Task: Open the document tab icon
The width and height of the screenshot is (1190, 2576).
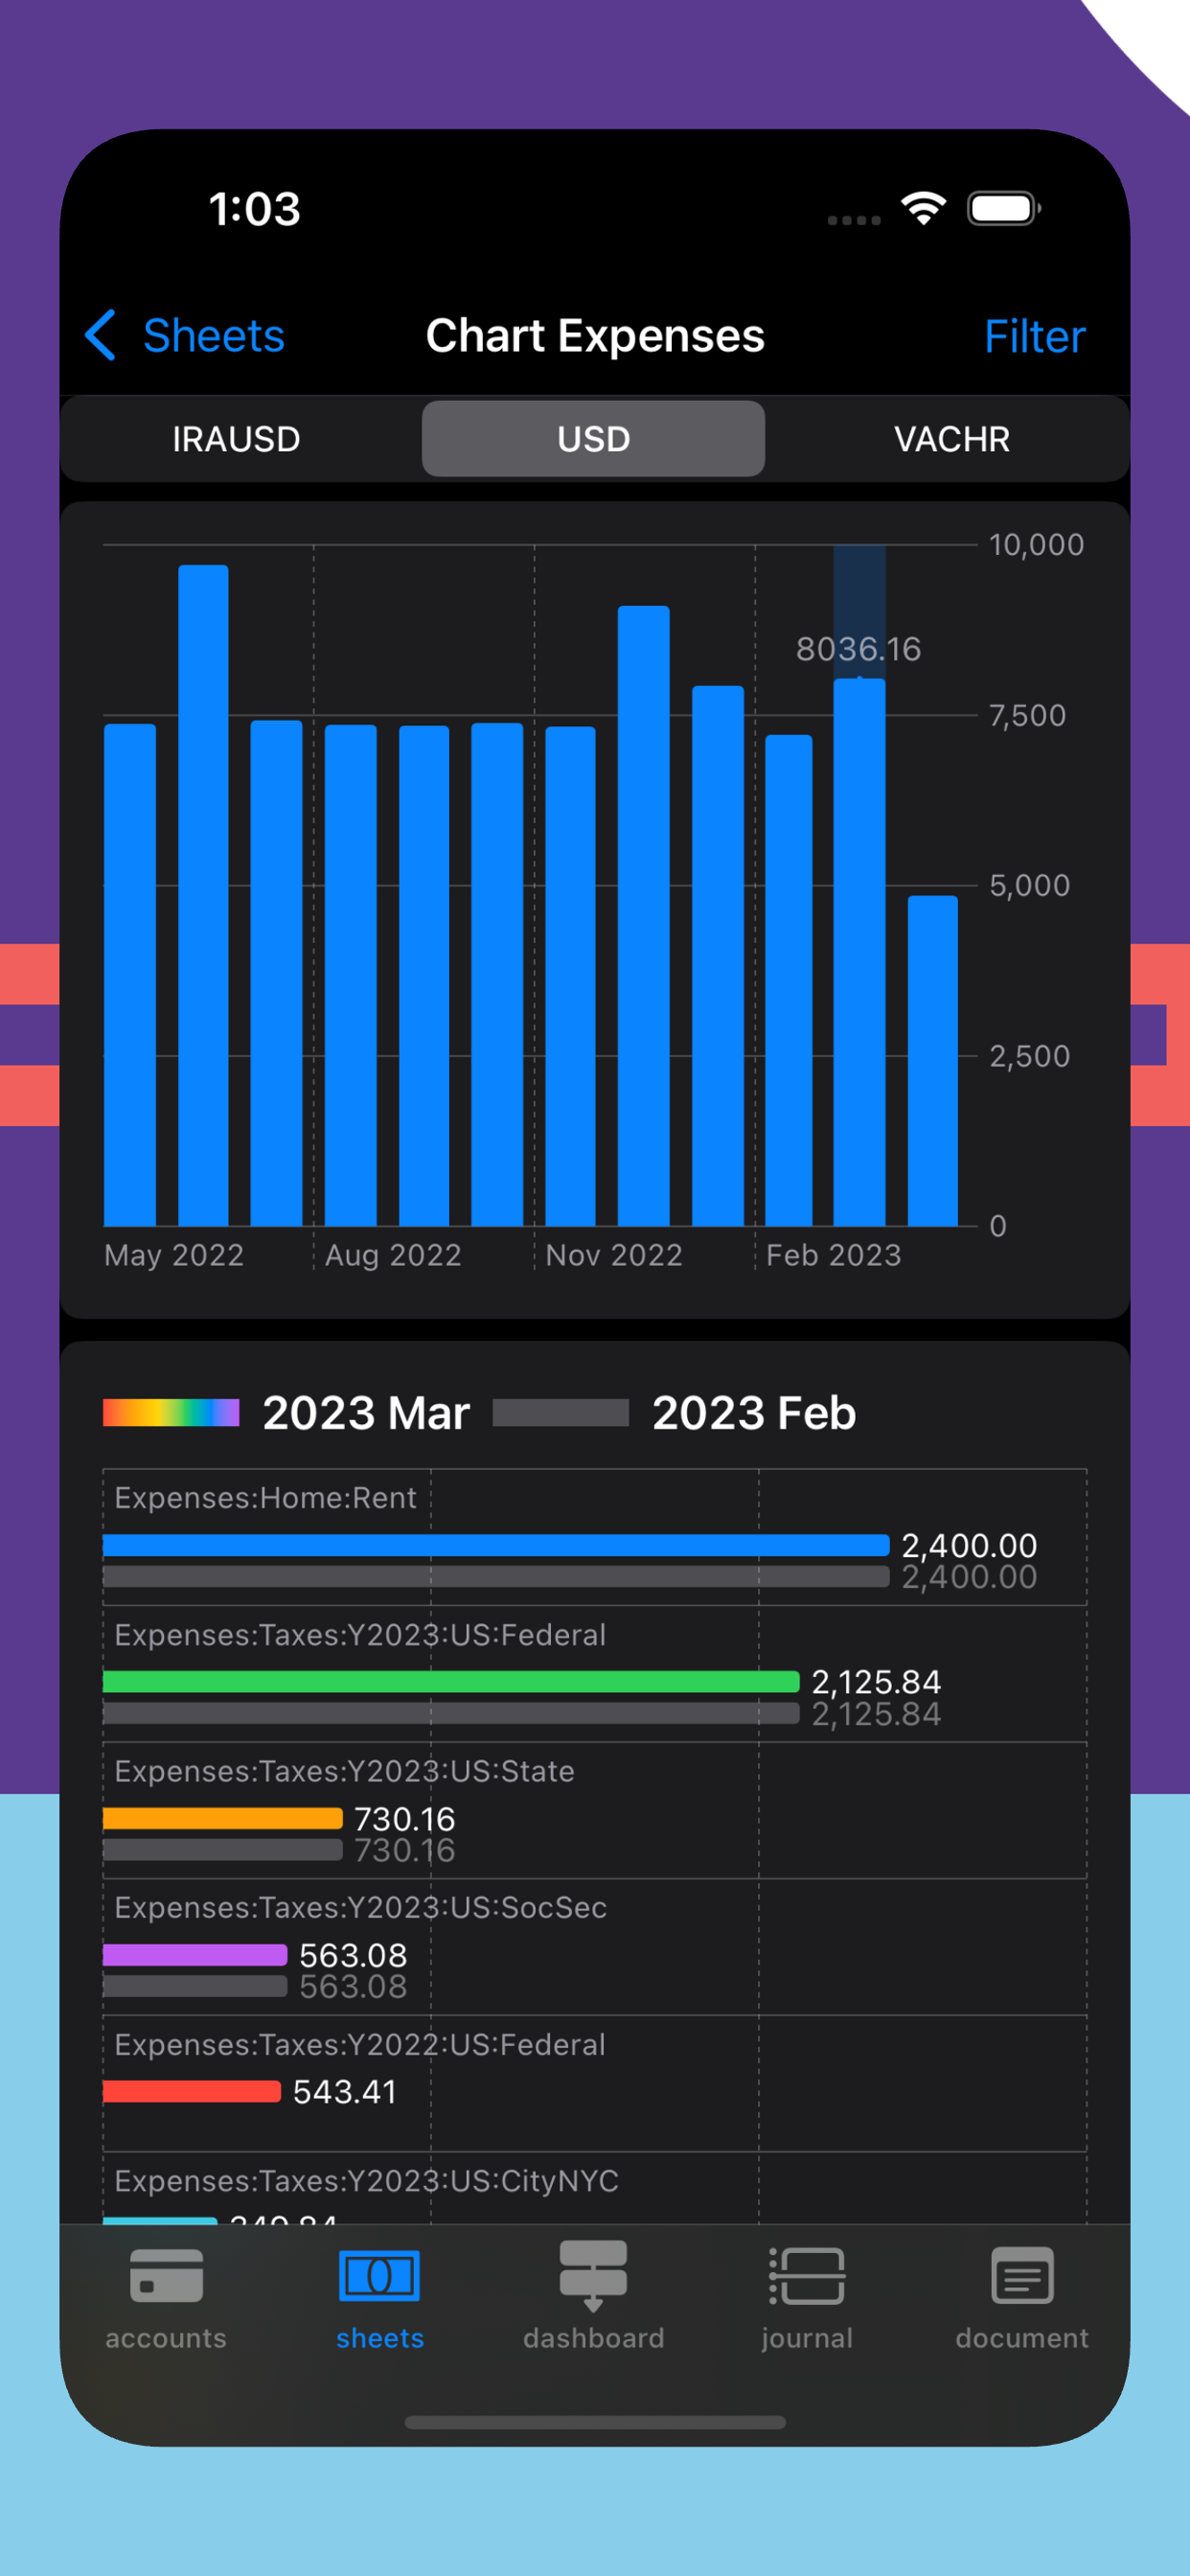Action: pyautogui.click(x=1022, y=2276)
